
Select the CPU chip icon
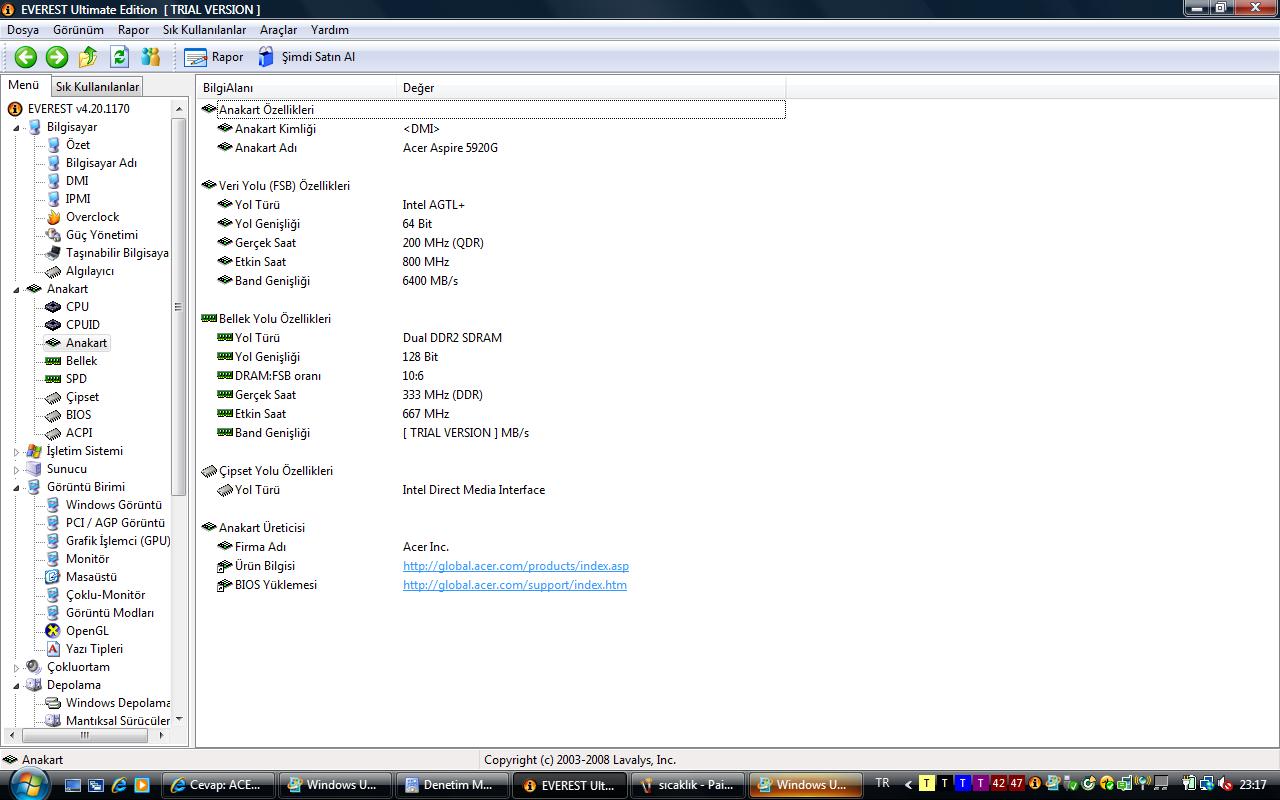click(x=53, y=307)
